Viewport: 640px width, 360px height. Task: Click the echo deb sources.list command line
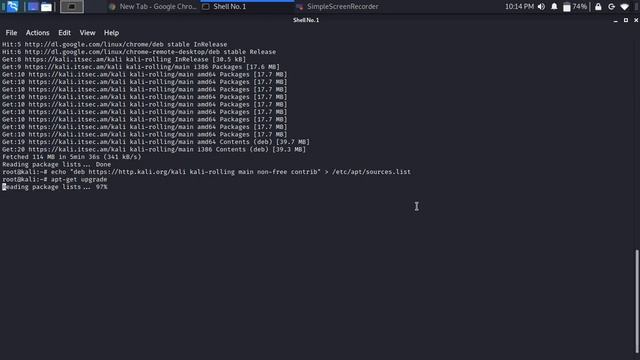[207, 172]
